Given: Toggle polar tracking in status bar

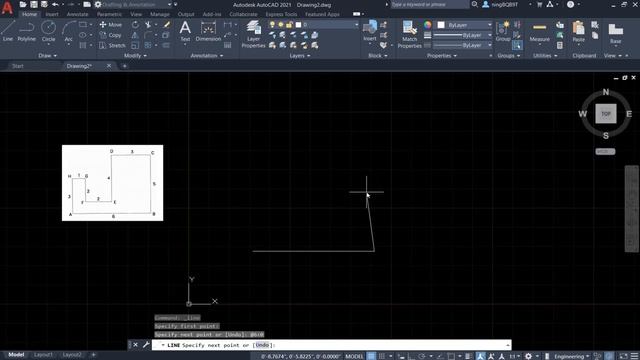Looking at the screenshot, I should (422, 356).
